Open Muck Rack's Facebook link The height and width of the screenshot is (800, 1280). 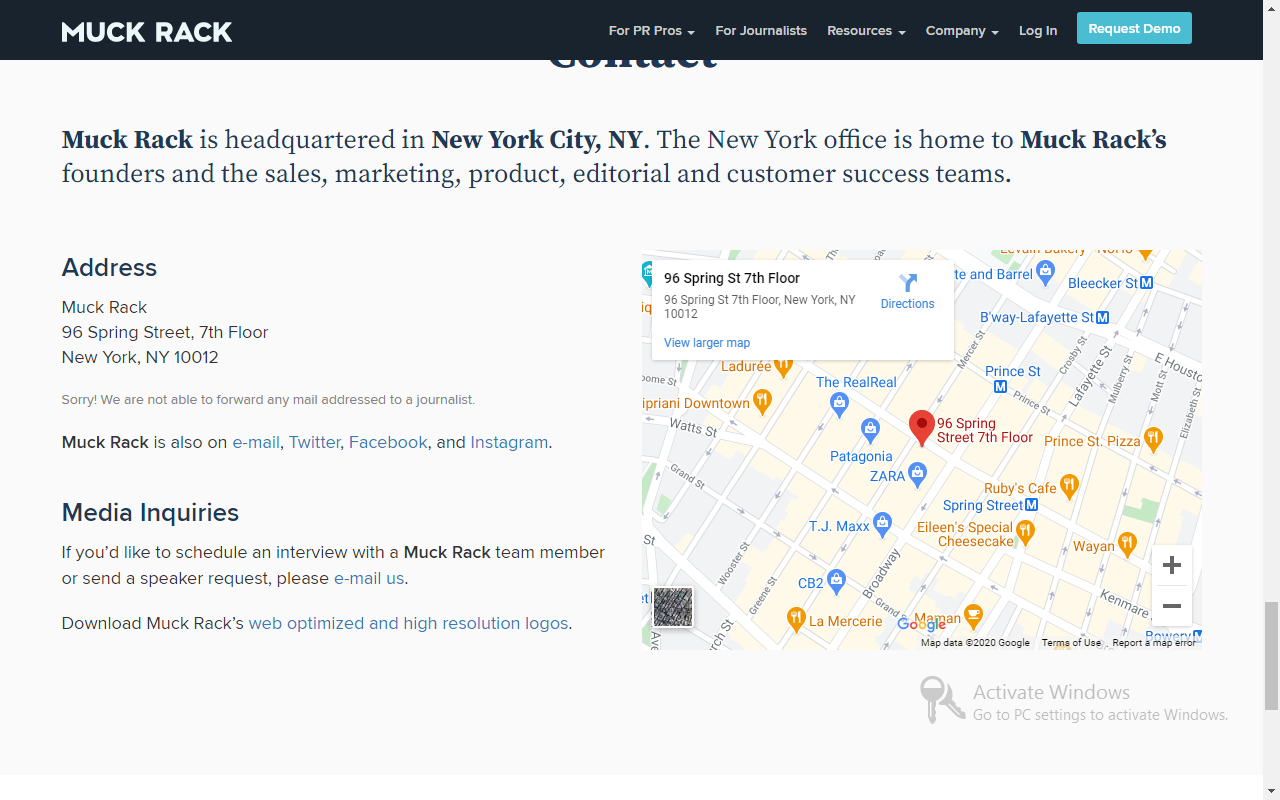[x=388, y=442]
